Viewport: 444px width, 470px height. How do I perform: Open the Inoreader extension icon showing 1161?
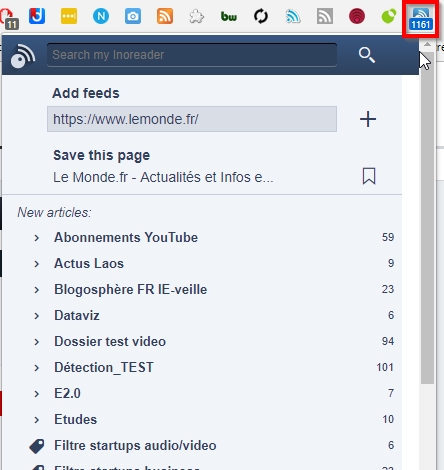point(421,19)
